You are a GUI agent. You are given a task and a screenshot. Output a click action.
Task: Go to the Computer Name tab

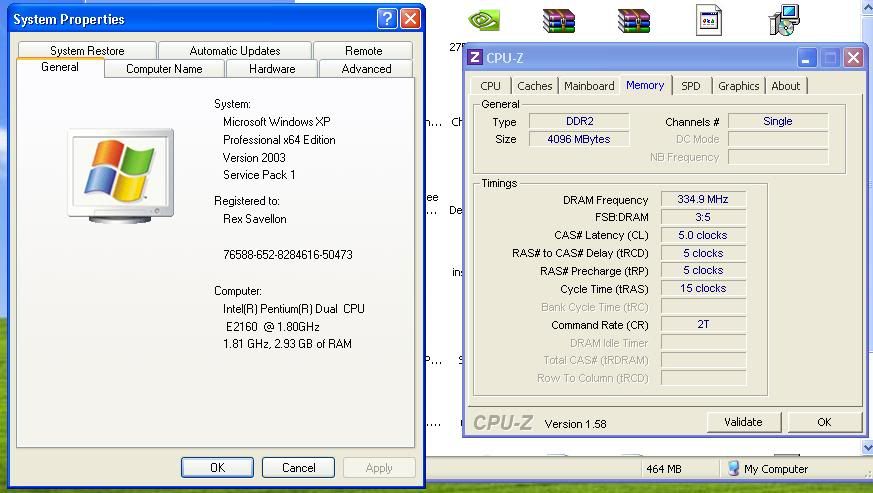(164, 69)
